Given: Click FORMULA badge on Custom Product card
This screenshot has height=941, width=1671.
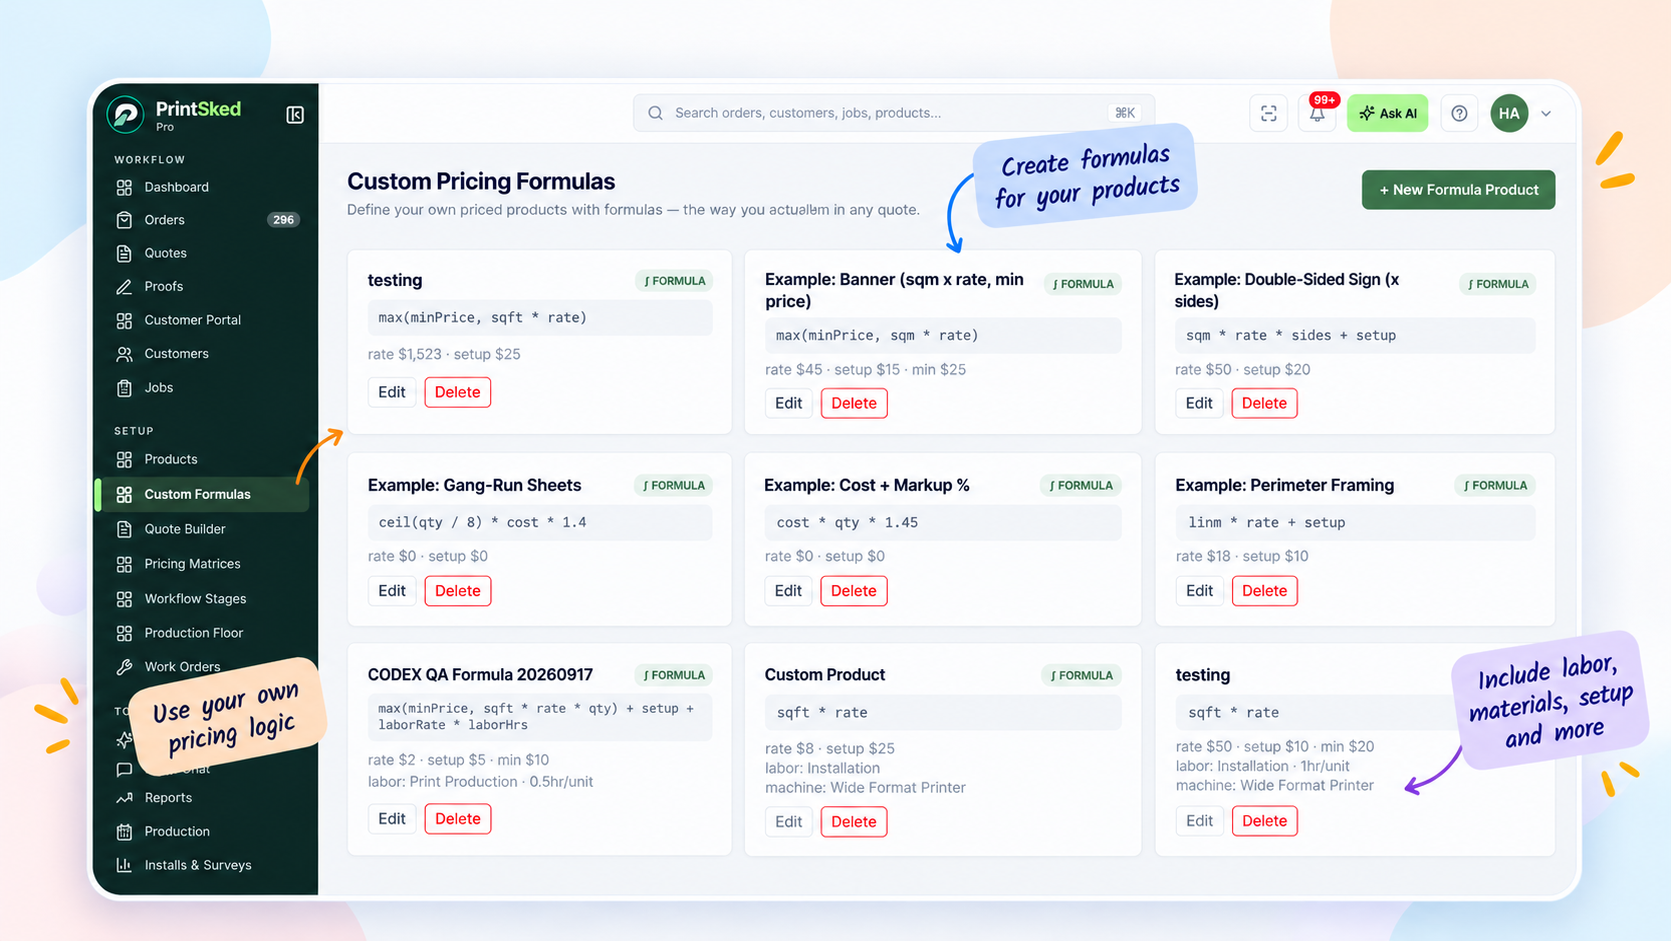Looking at the screenshot, I should click(x=1080, y=675).
